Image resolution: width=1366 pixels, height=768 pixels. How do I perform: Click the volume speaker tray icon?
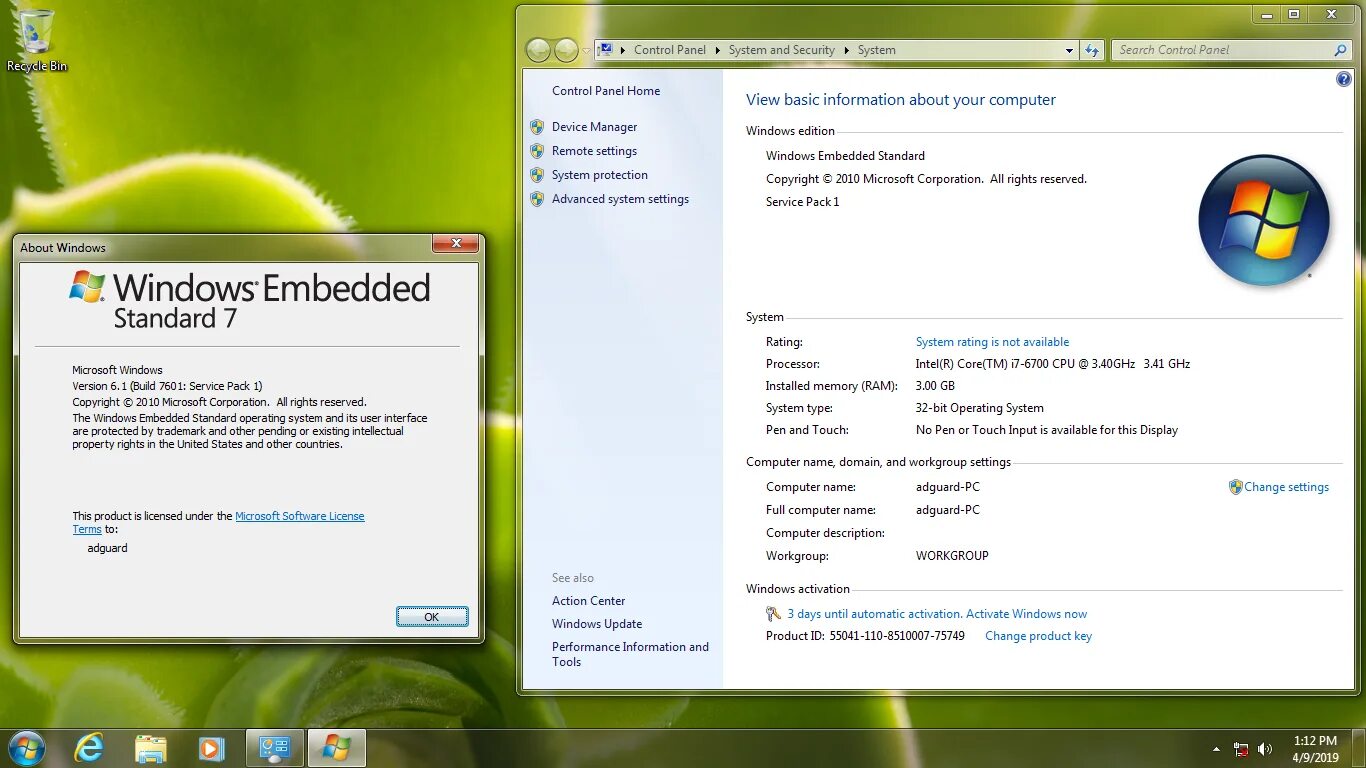click(x=1265, y=749)
